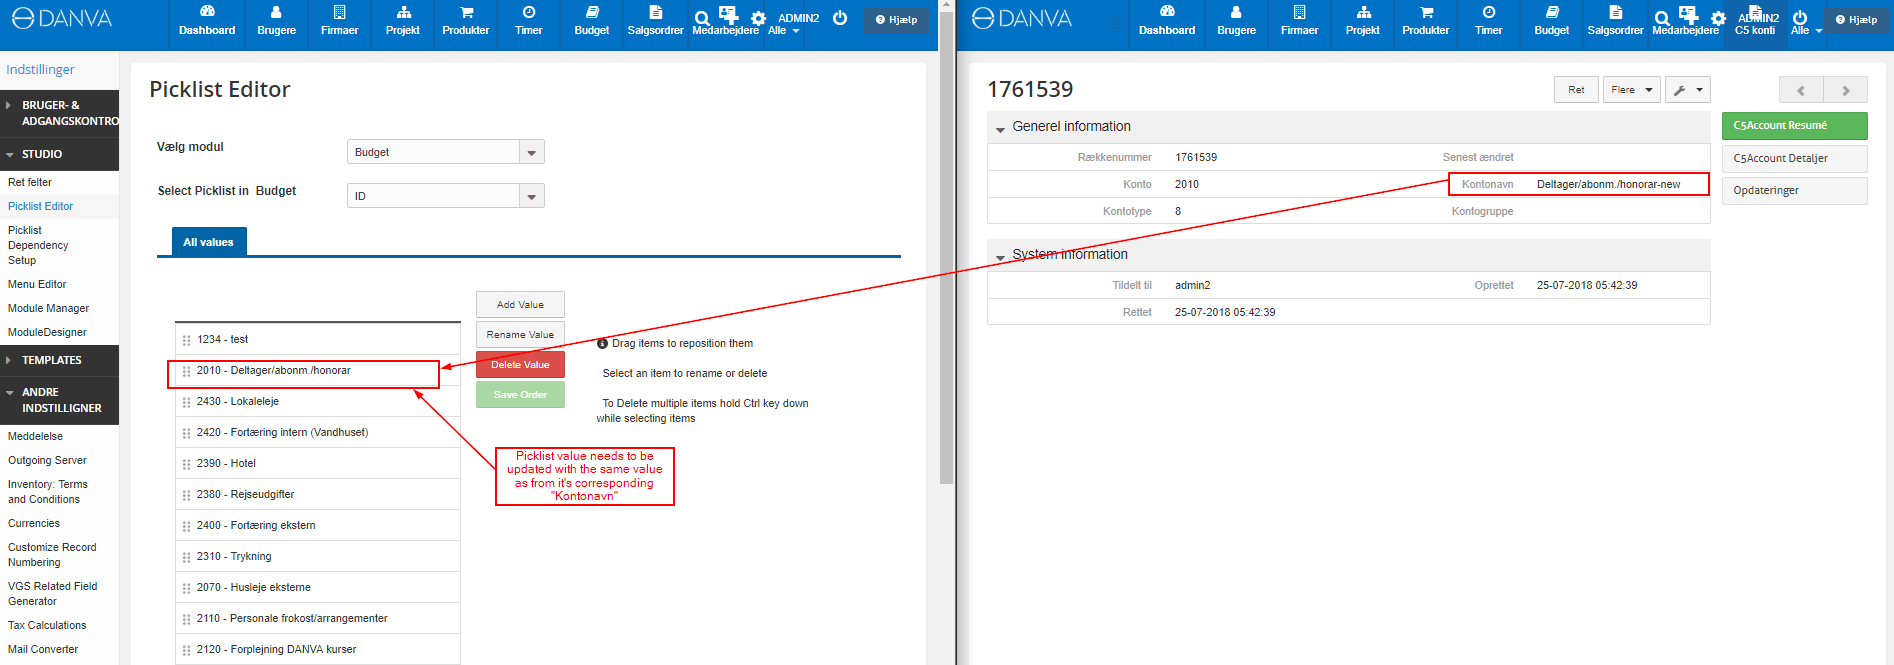Collapse the Generel information section
This screenshot has width=1894, height=665.
[x=1000, y=128]
